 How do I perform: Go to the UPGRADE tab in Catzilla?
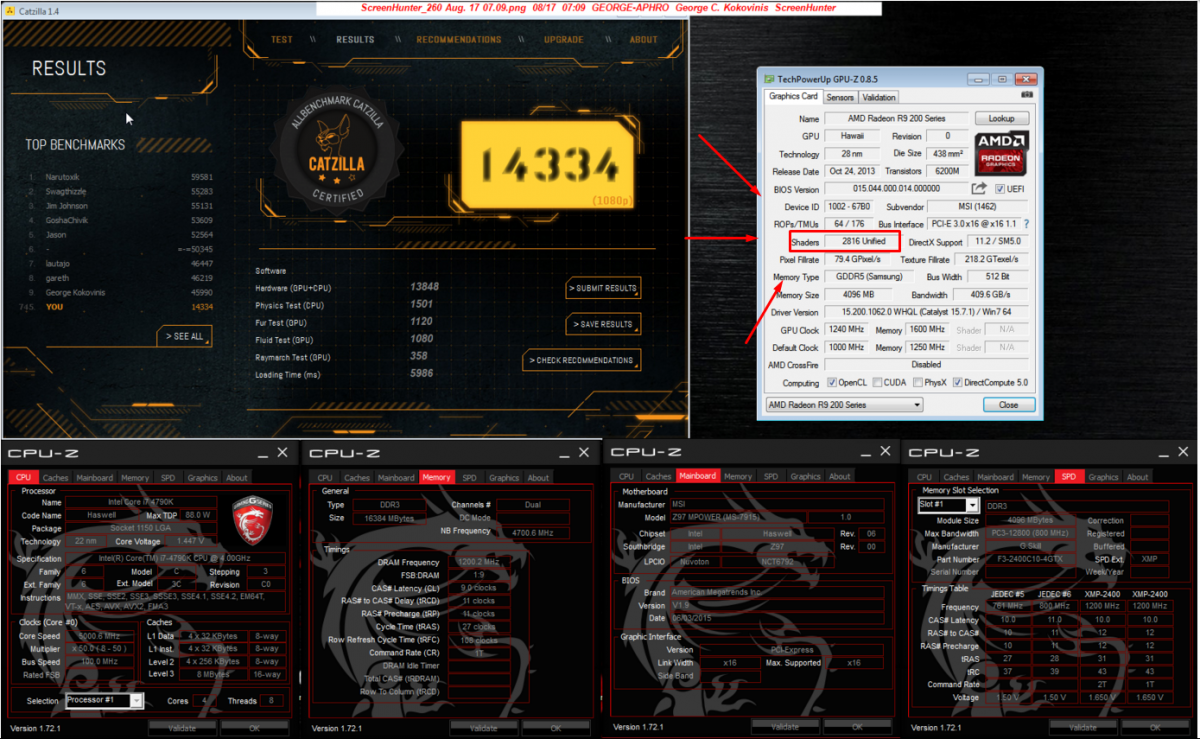click(564, 40)
